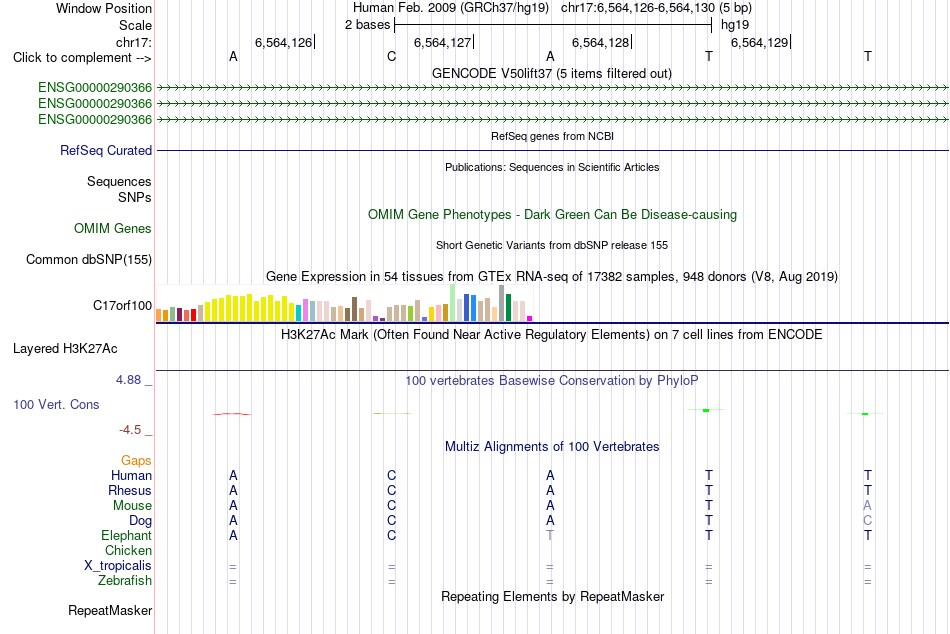Open the GENCODE V50lift37 track title
Viewport: 950px width, 634px height.
tap(551, 73)
